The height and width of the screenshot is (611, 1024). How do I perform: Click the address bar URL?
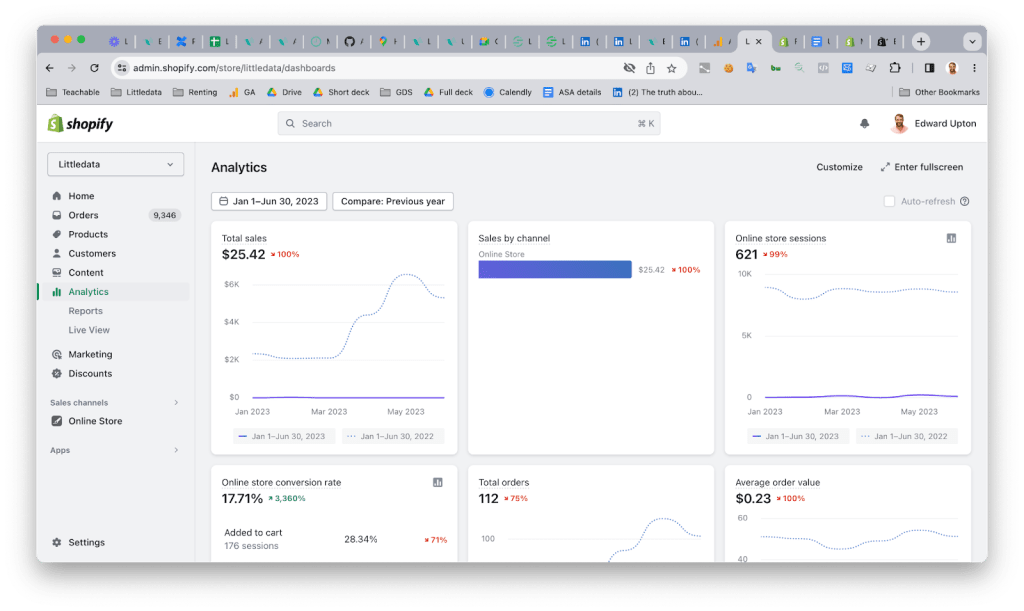(x=234, y=68)
